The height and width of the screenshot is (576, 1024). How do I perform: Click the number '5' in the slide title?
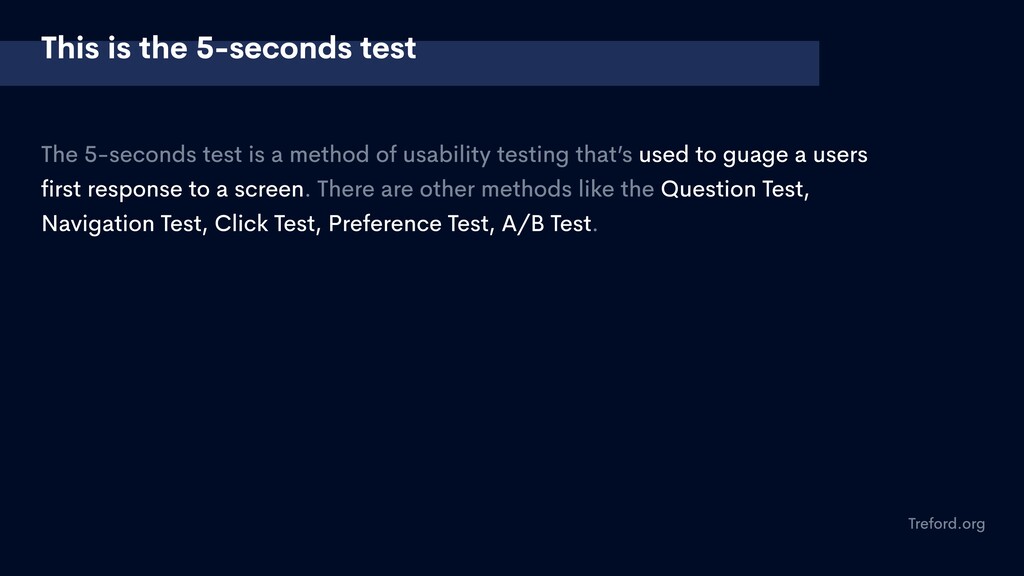tap(205, 48)
